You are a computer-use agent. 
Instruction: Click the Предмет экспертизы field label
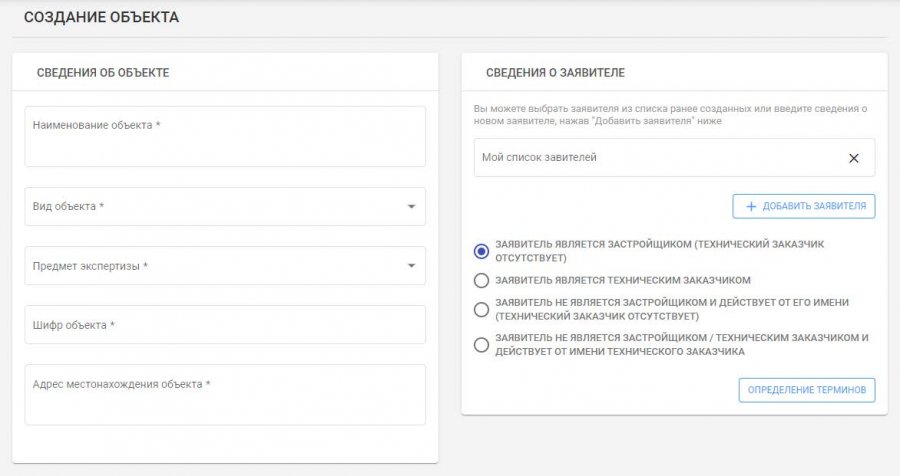pos(90,266)
